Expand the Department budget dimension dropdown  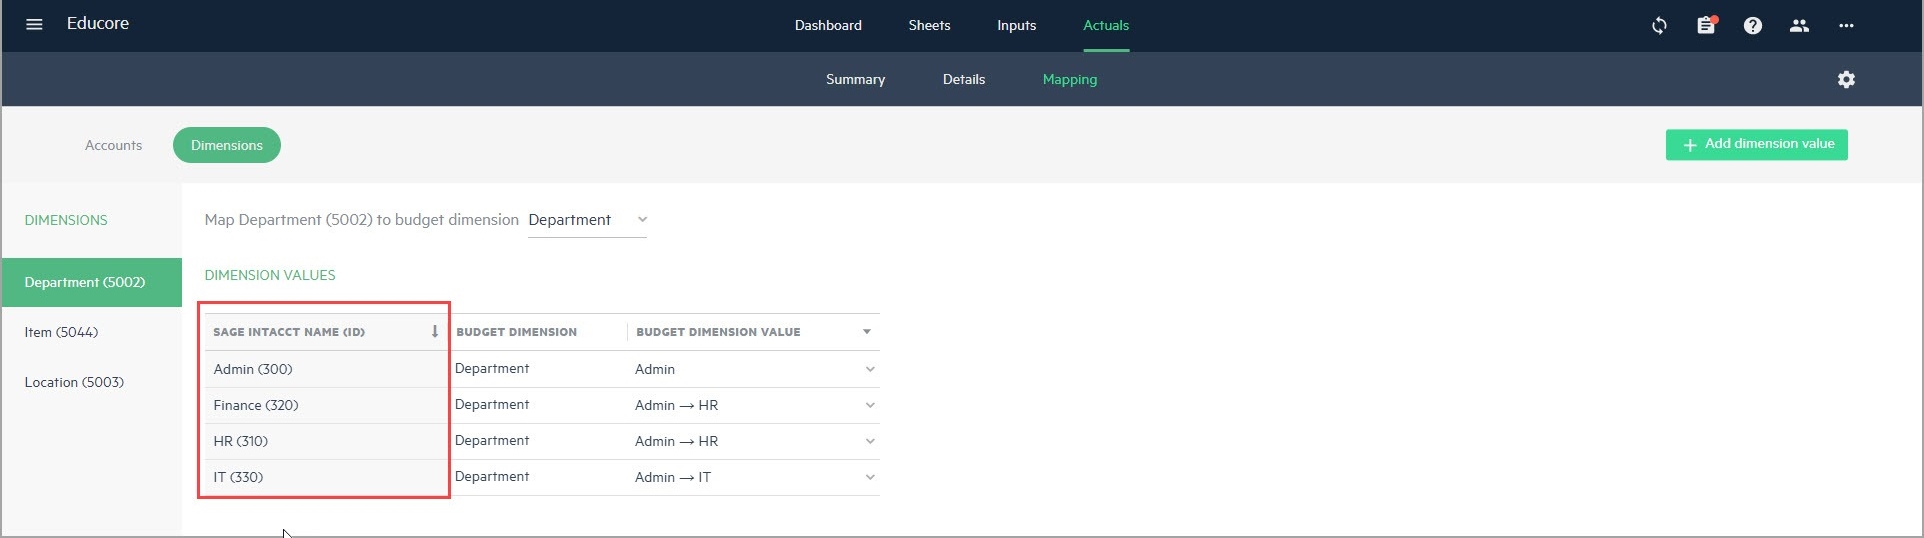pyautogui.click(x=588, y=220)
